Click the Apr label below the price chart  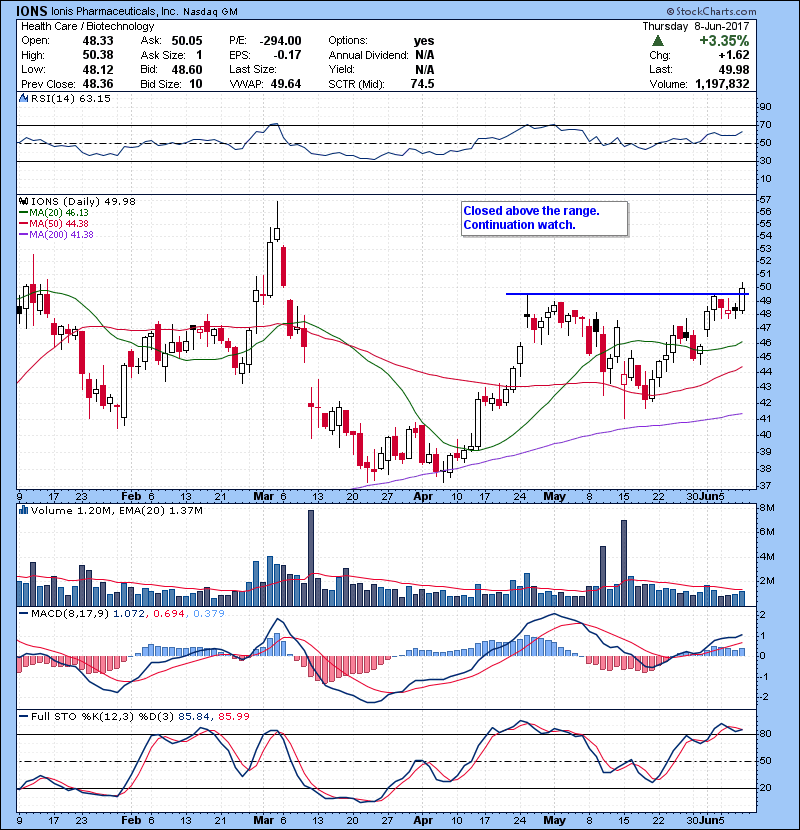point(423,497)
